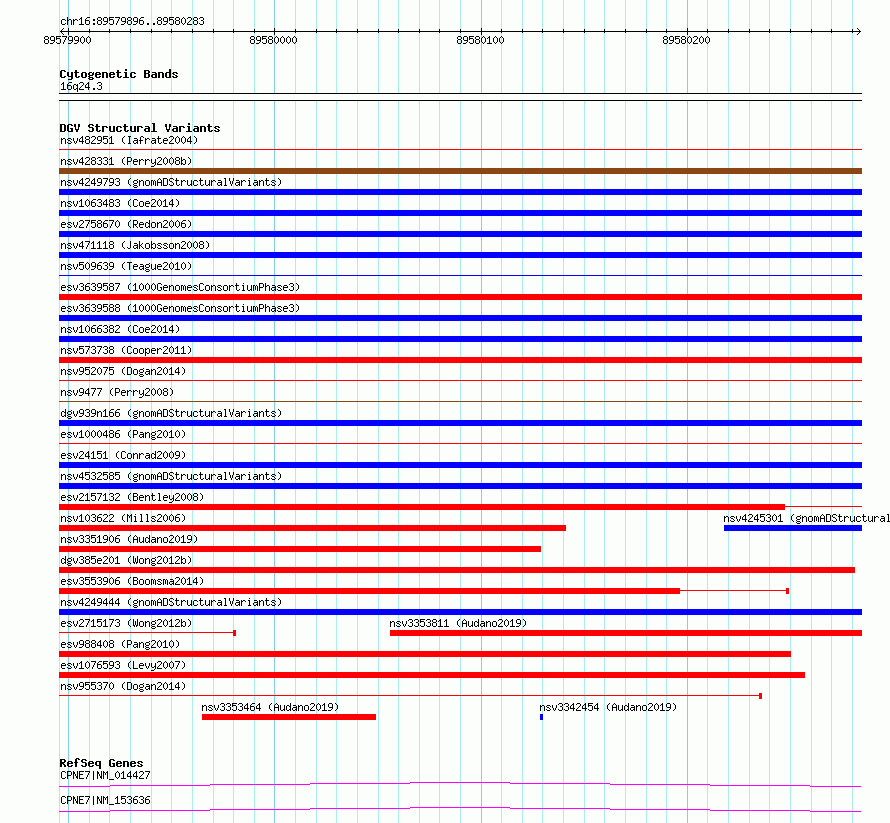
Task: Click the small blue nsv3342454 marker
Action: (541, 717)
